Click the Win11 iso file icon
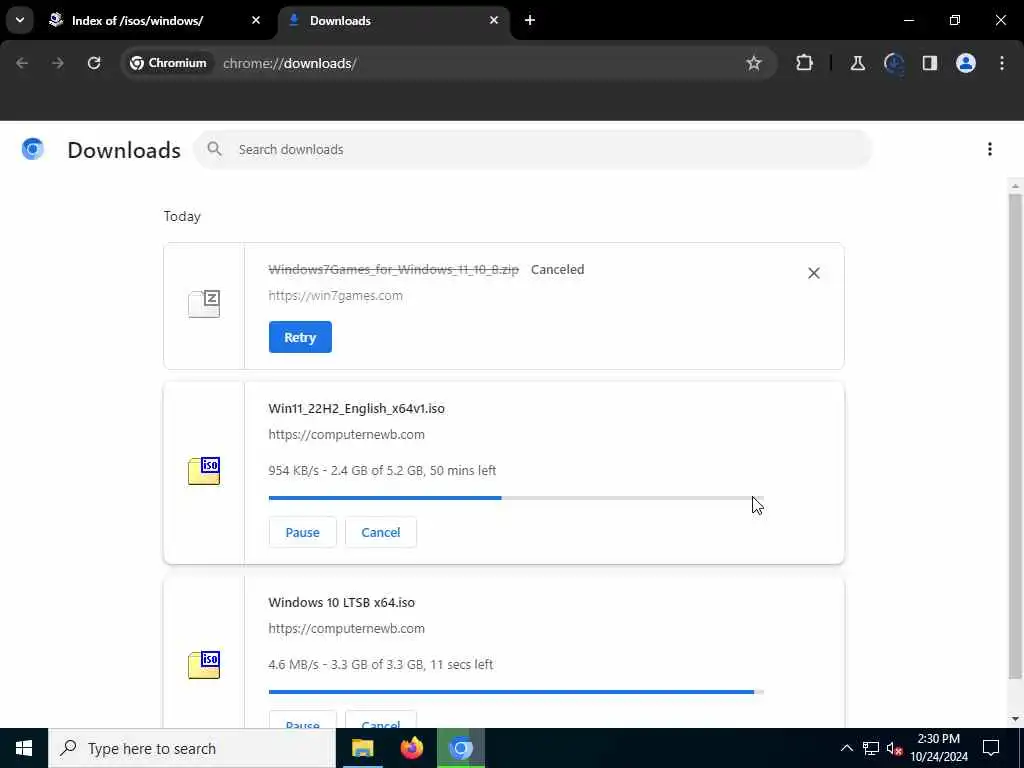Screen dimensions: 1024x768 pos(204,471)
